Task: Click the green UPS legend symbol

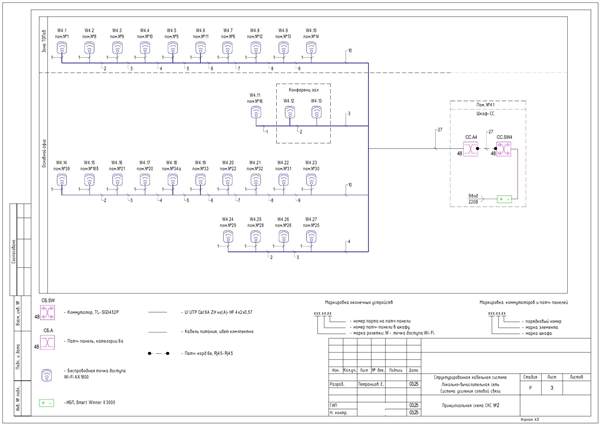Action: click(46, 403)
